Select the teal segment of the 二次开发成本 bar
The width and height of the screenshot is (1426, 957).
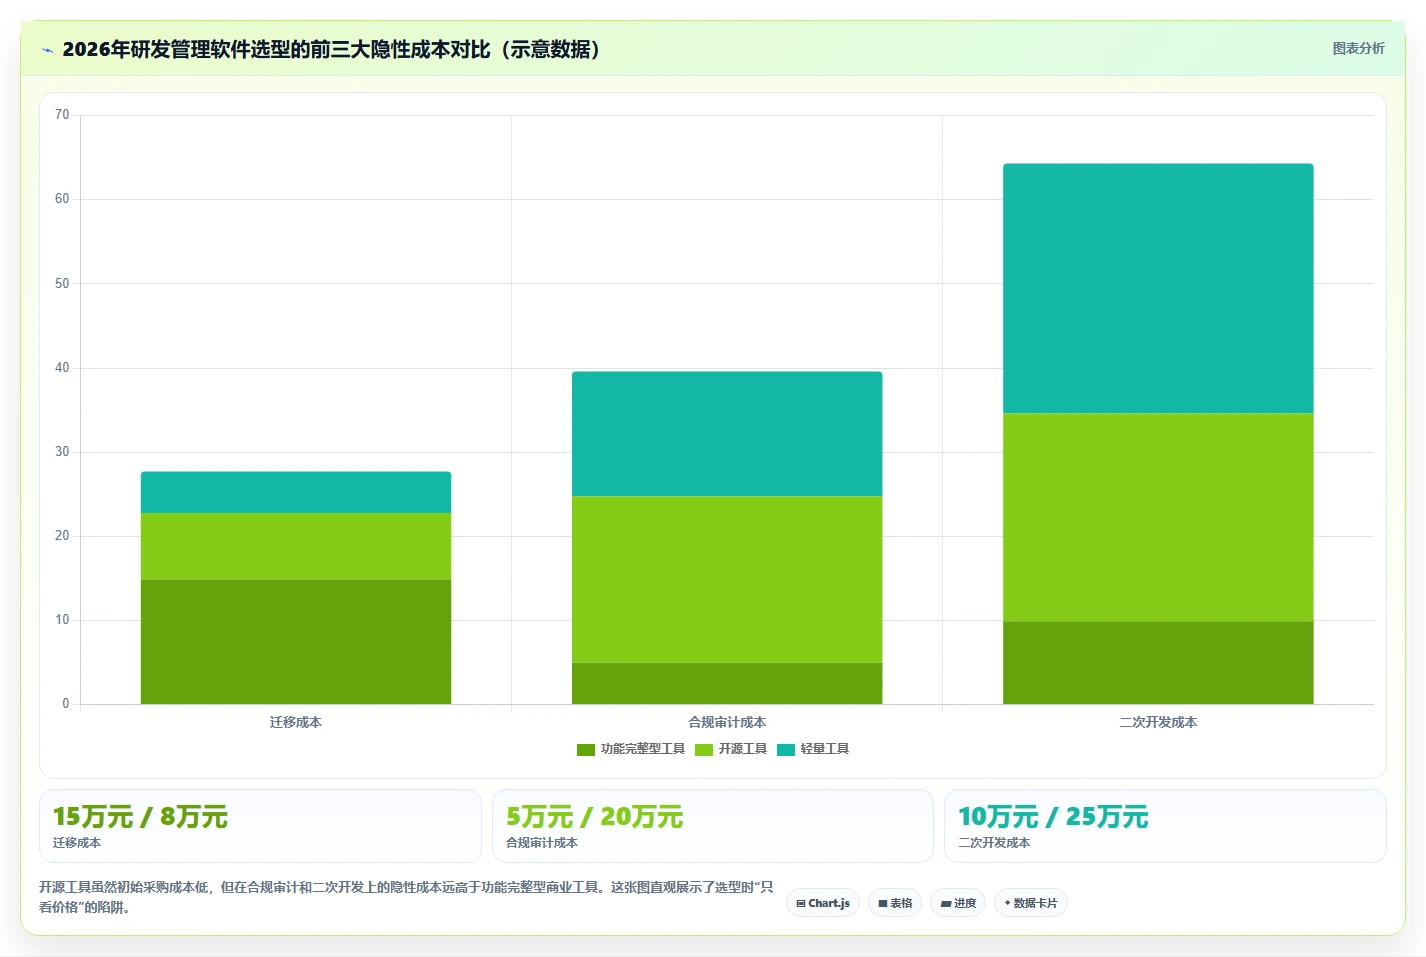pos(1158,288)
